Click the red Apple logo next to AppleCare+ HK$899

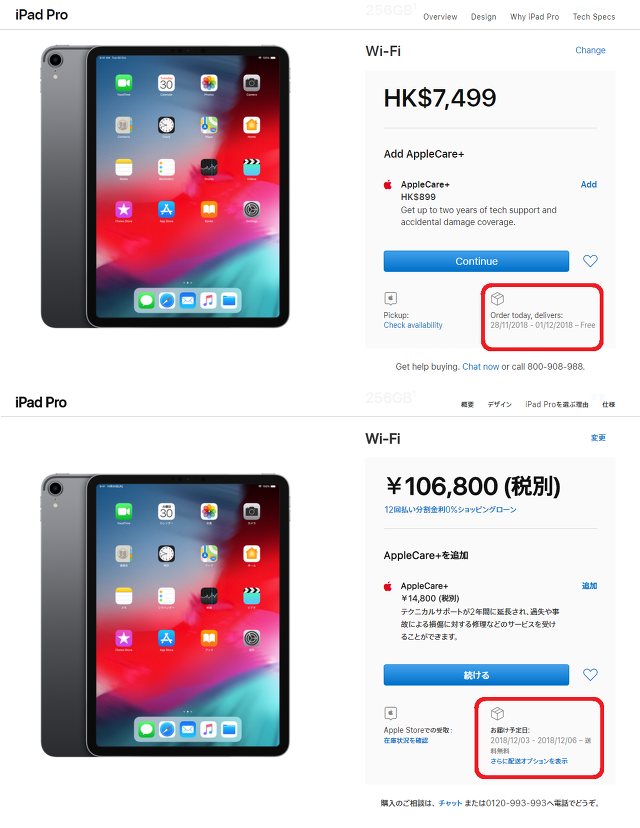(388, 184)
